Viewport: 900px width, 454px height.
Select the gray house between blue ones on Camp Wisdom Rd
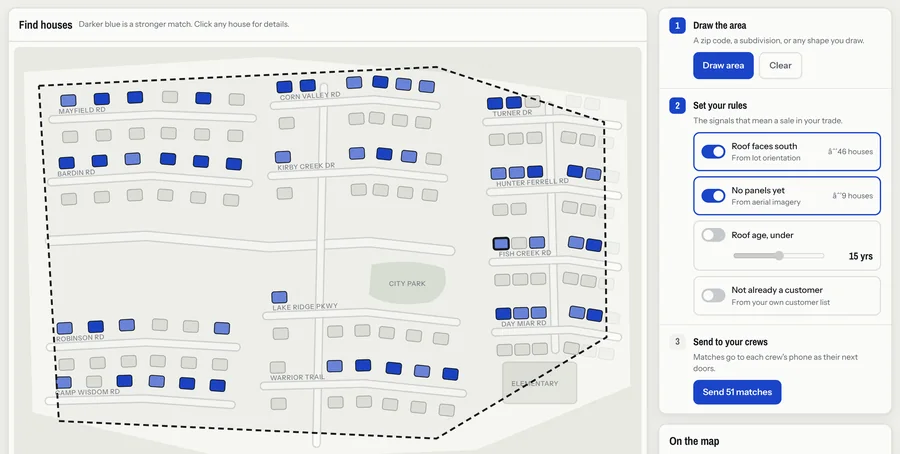94,382
